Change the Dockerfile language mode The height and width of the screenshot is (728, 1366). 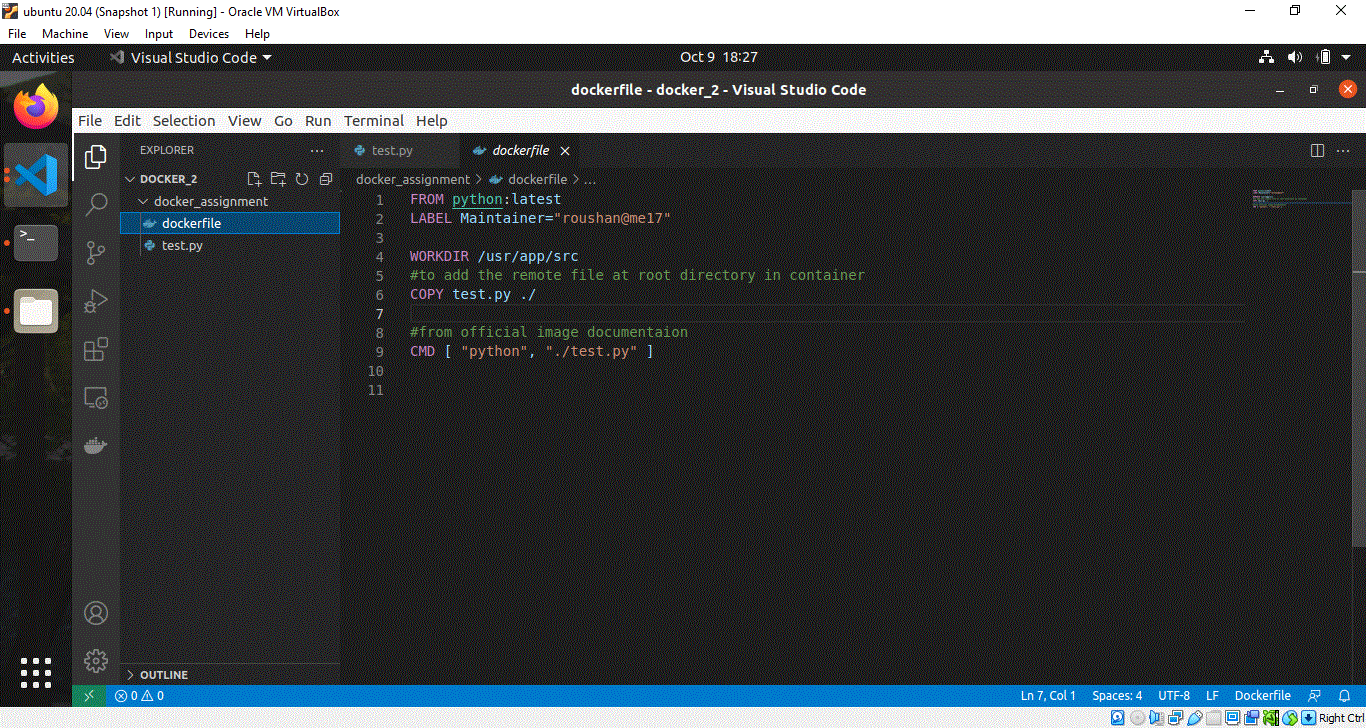click(x=1262, y=695)
